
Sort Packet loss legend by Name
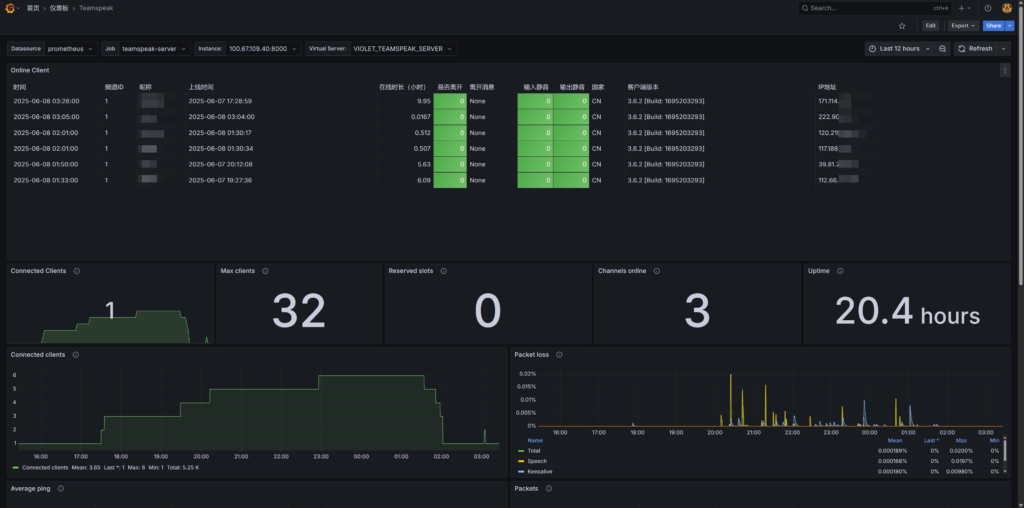(535, 441)
